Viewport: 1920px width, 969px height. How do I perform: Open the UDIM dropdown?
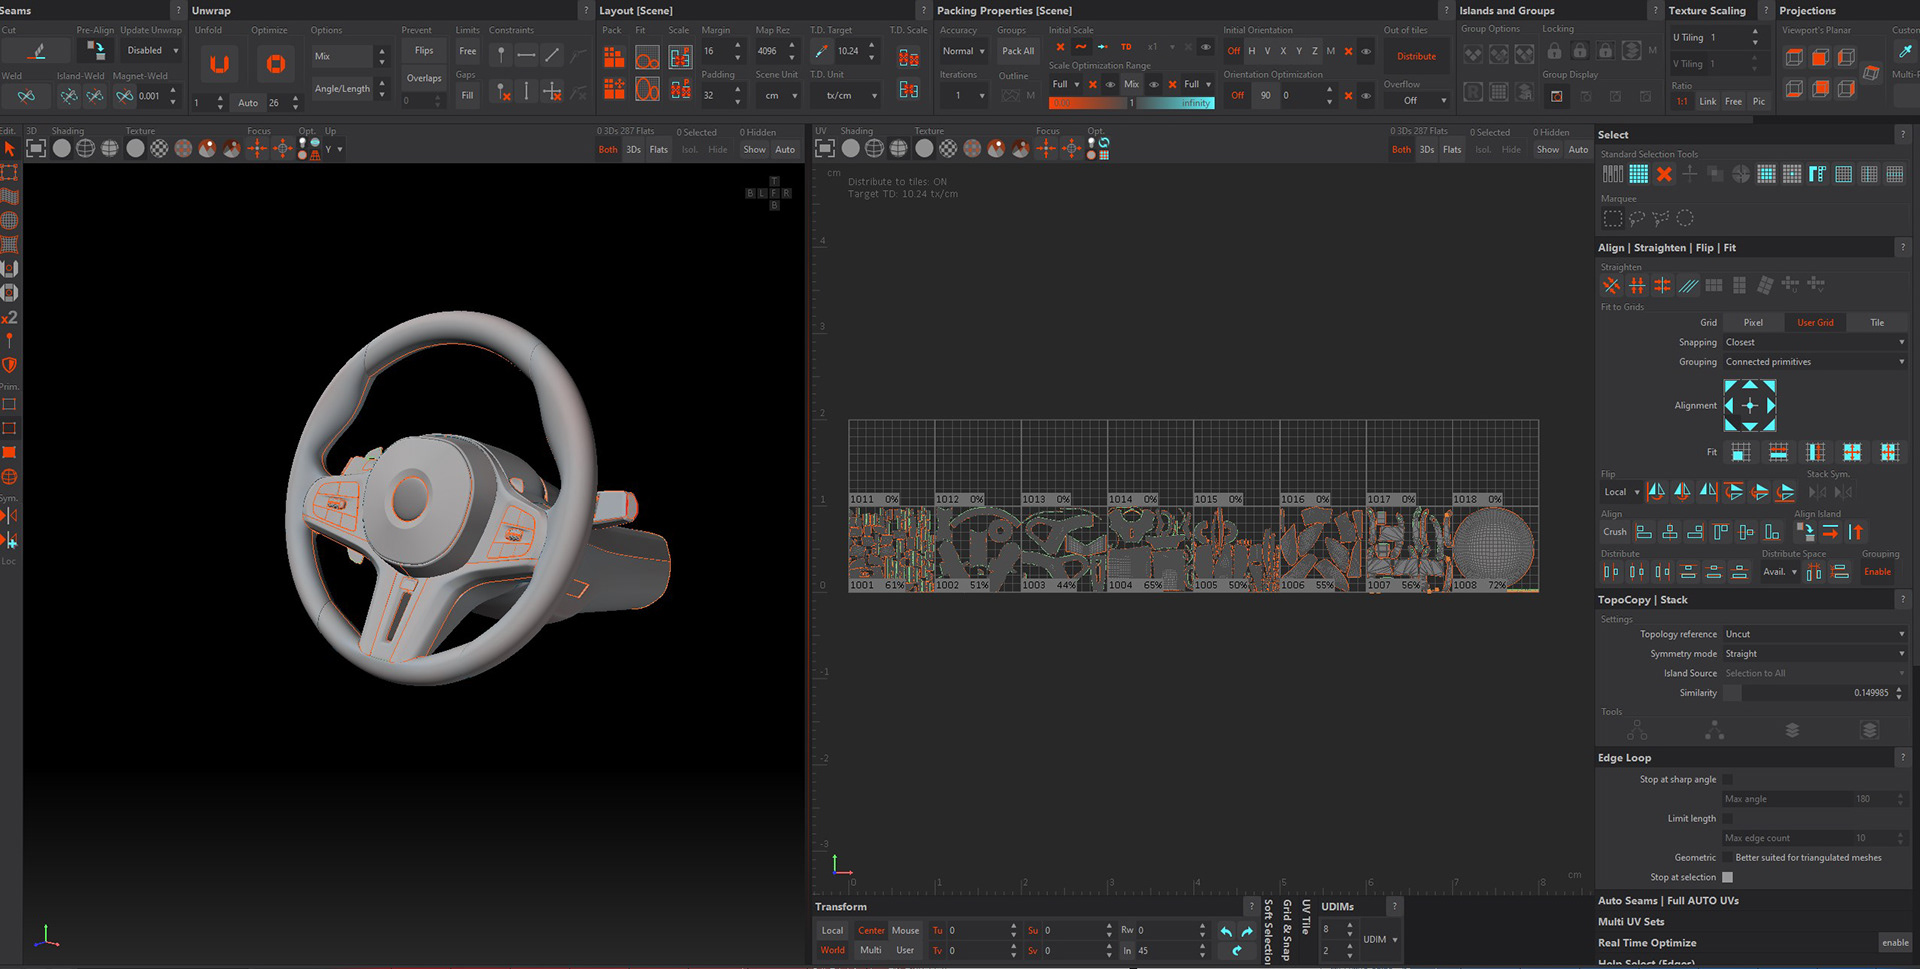point(1381,940)
